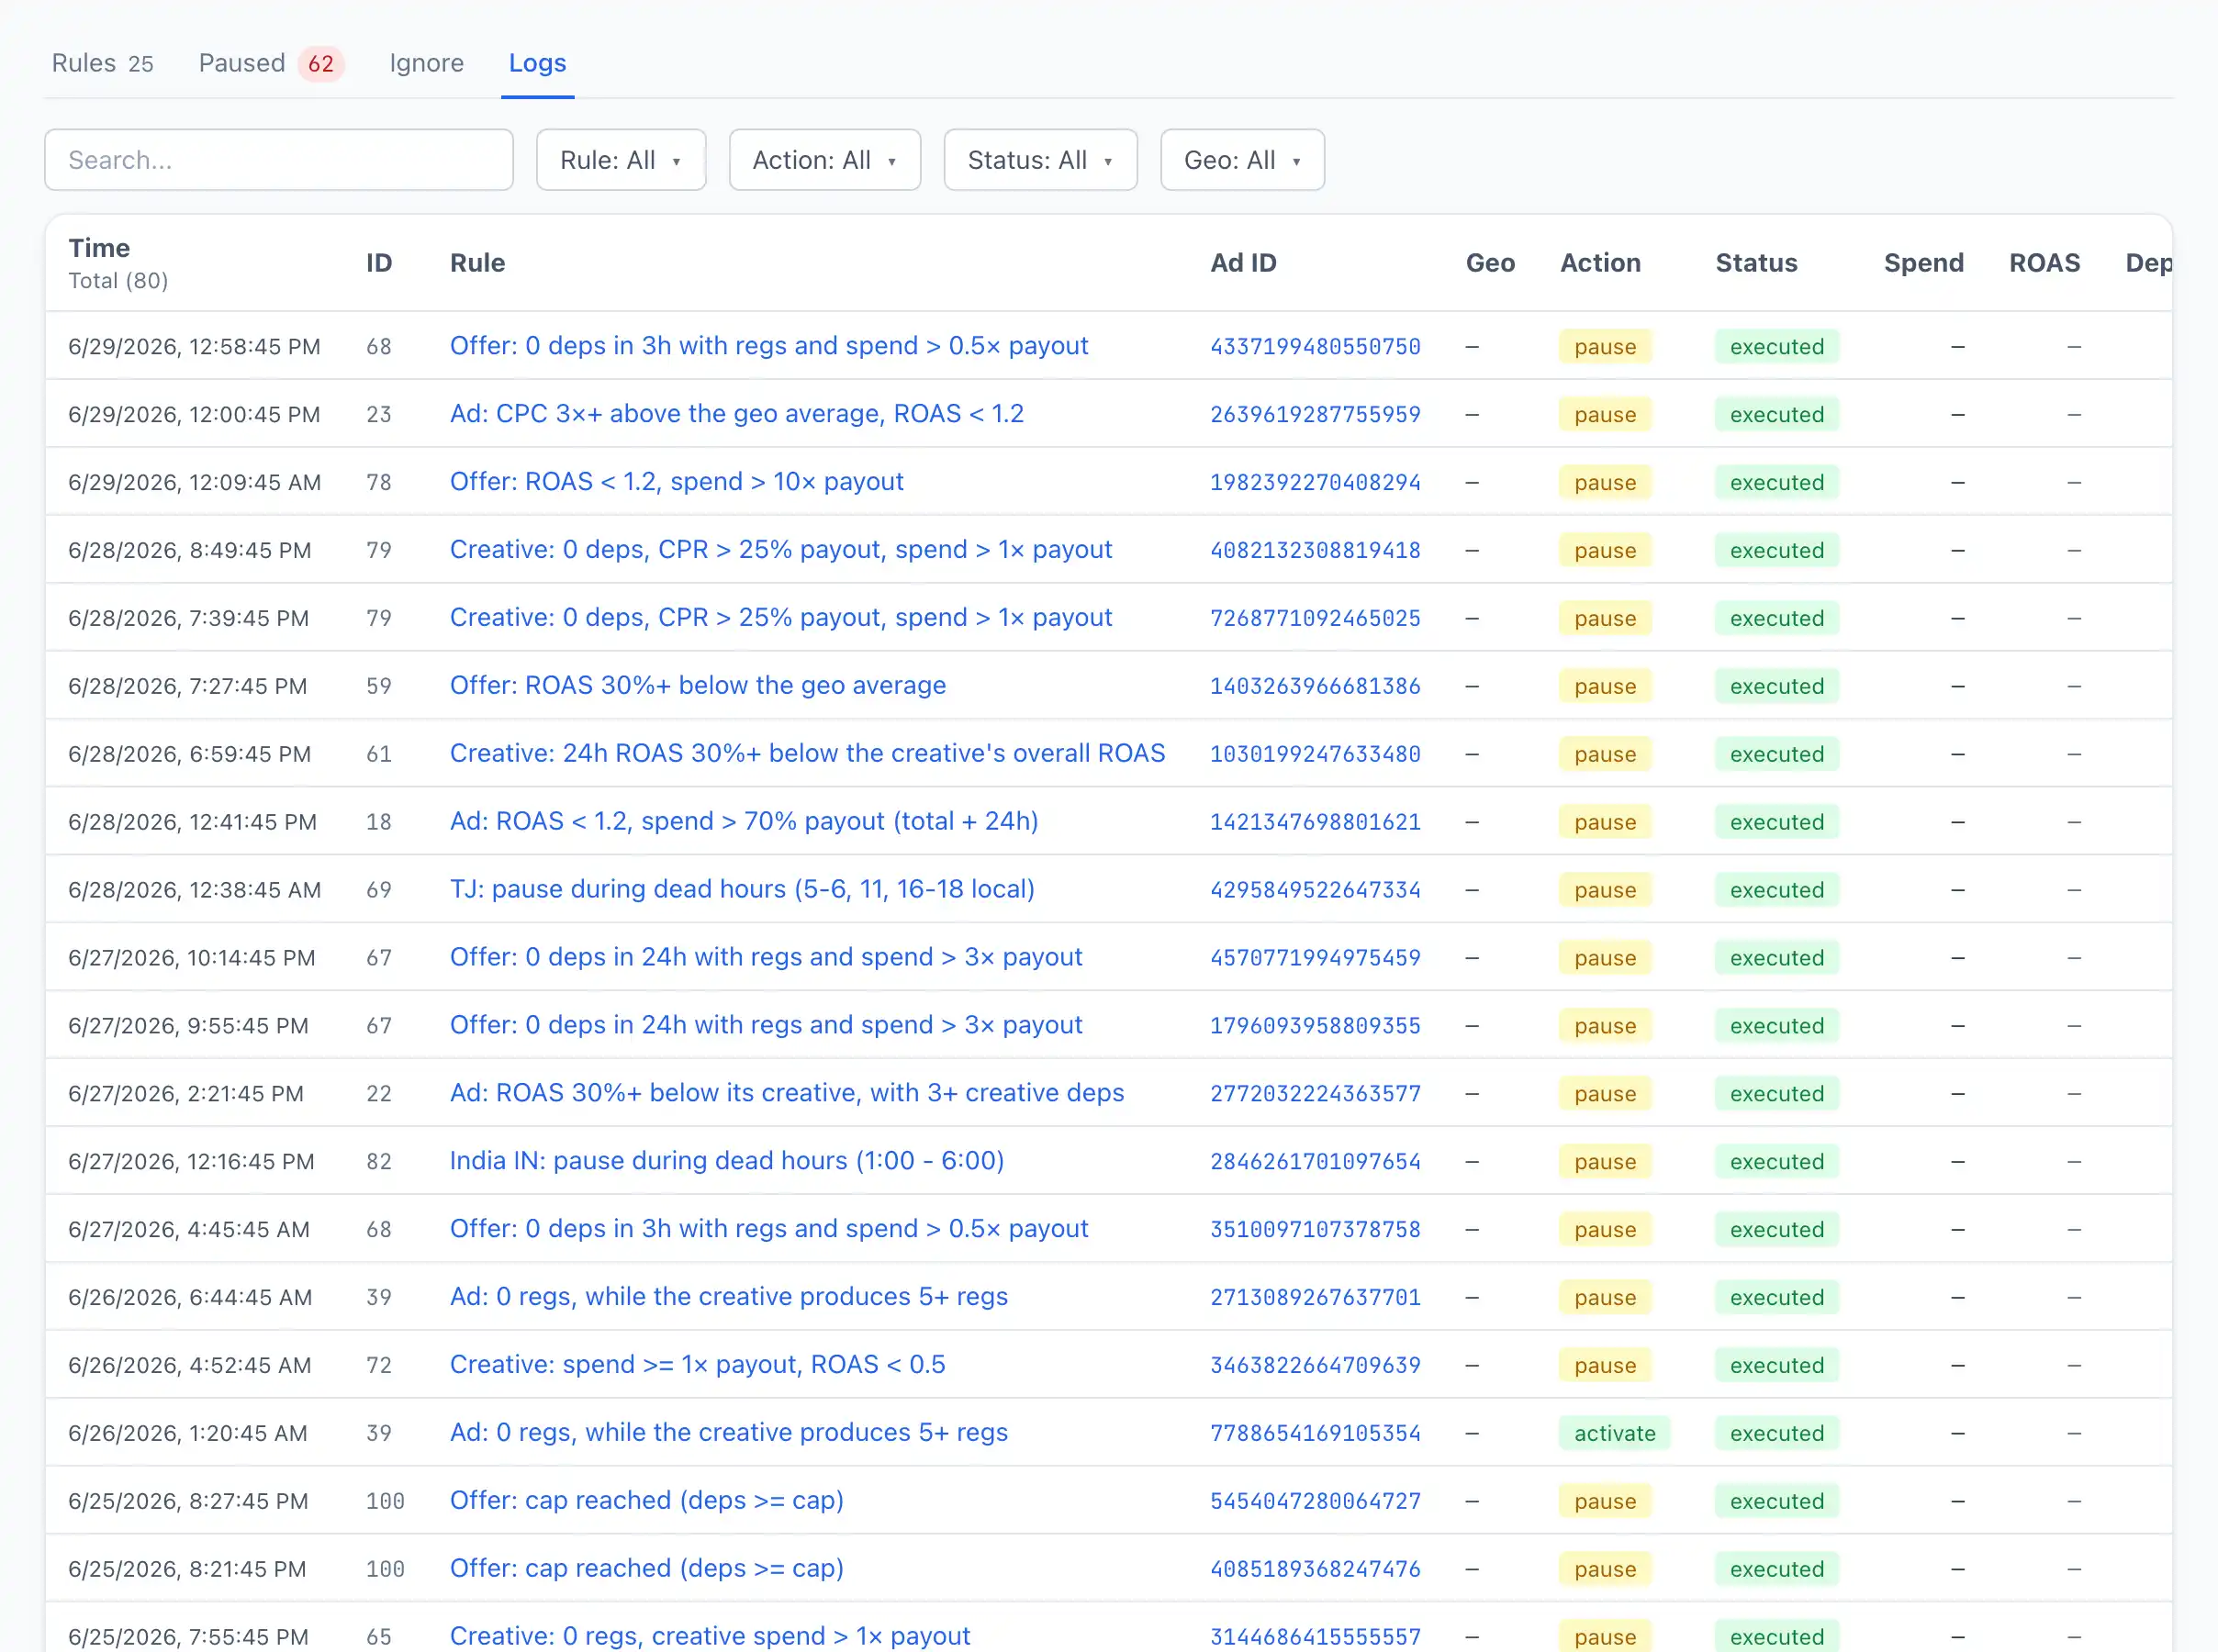Open Ad ID 1403263966681386
The height and width of the screenshot is (1652, 2218).
click(1315, 687)
